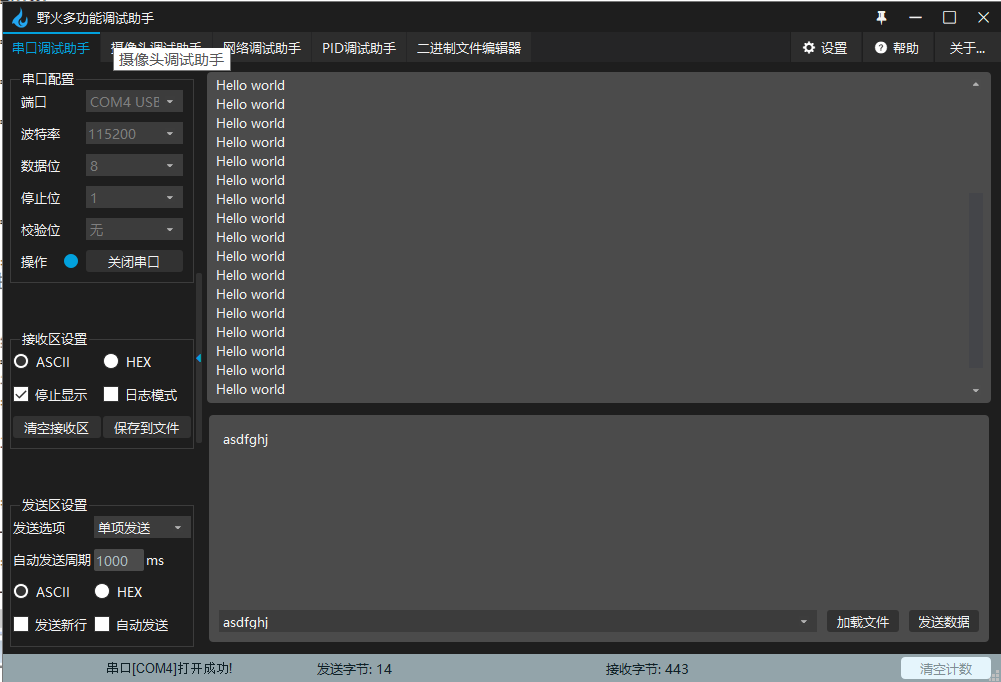
Task: Open the 停止位 stop bits dropdown
Action: (x=134, y=197)
